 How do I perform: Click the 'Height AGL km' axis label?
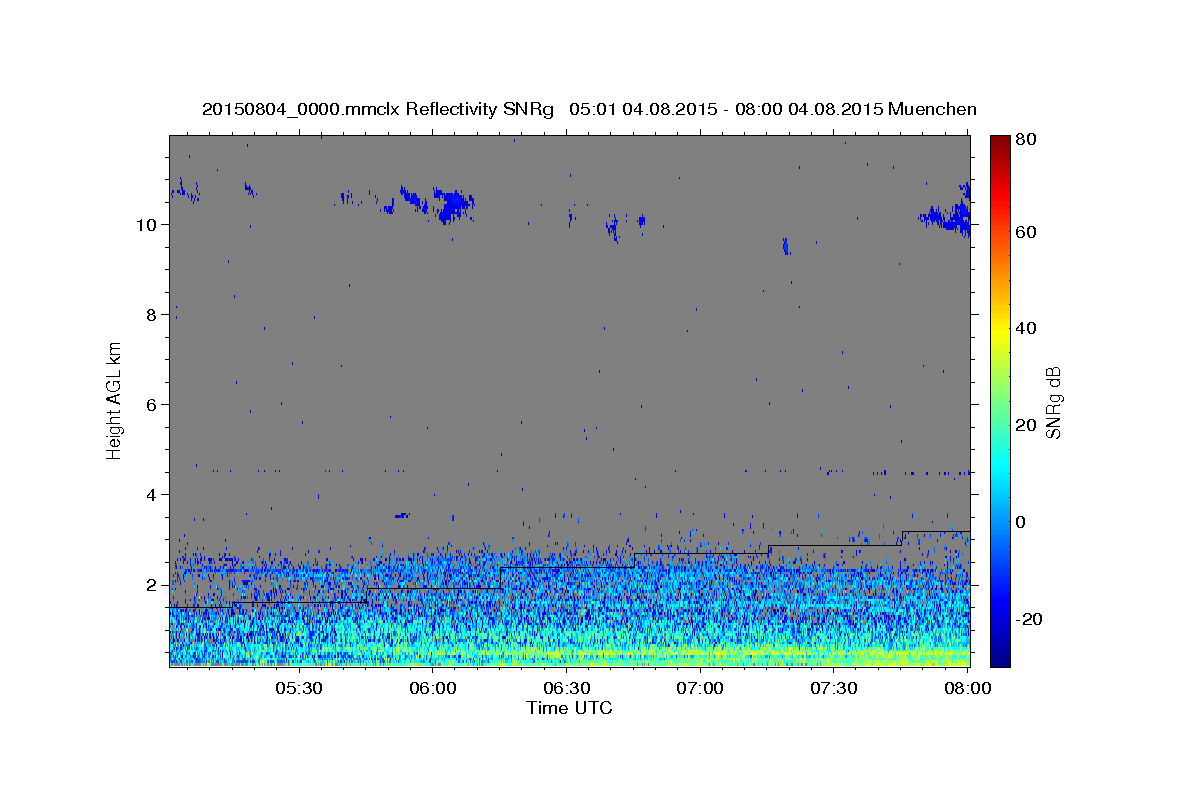pos(115,401)
